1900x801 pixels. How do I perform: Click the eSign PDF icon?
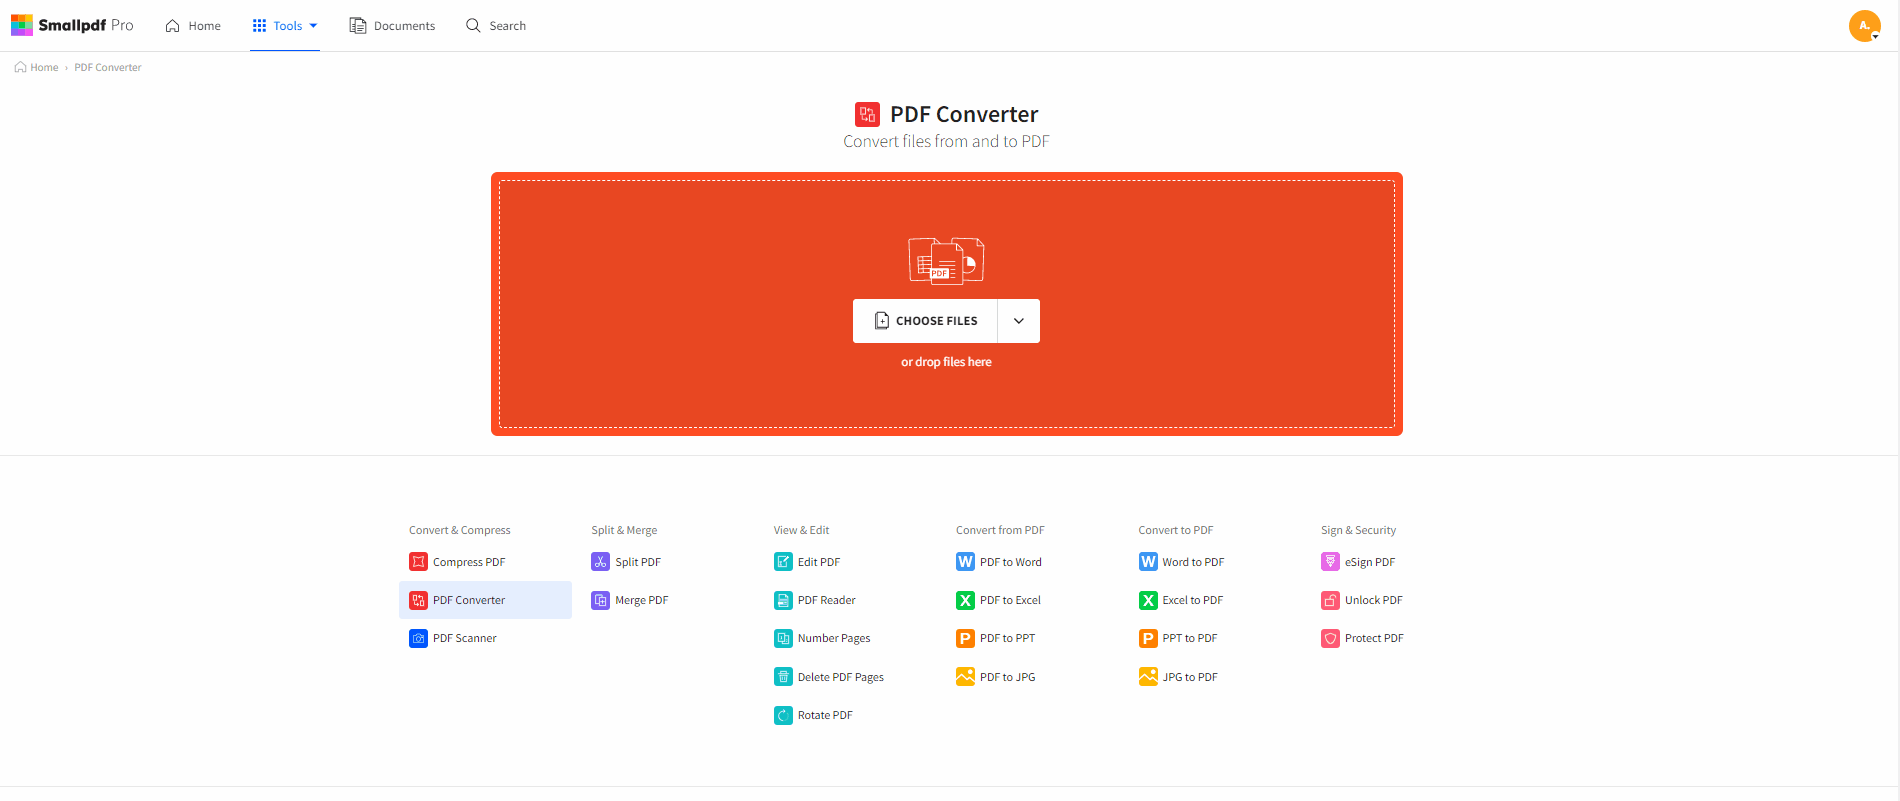pyautogui.click(x=1330, y=562)
